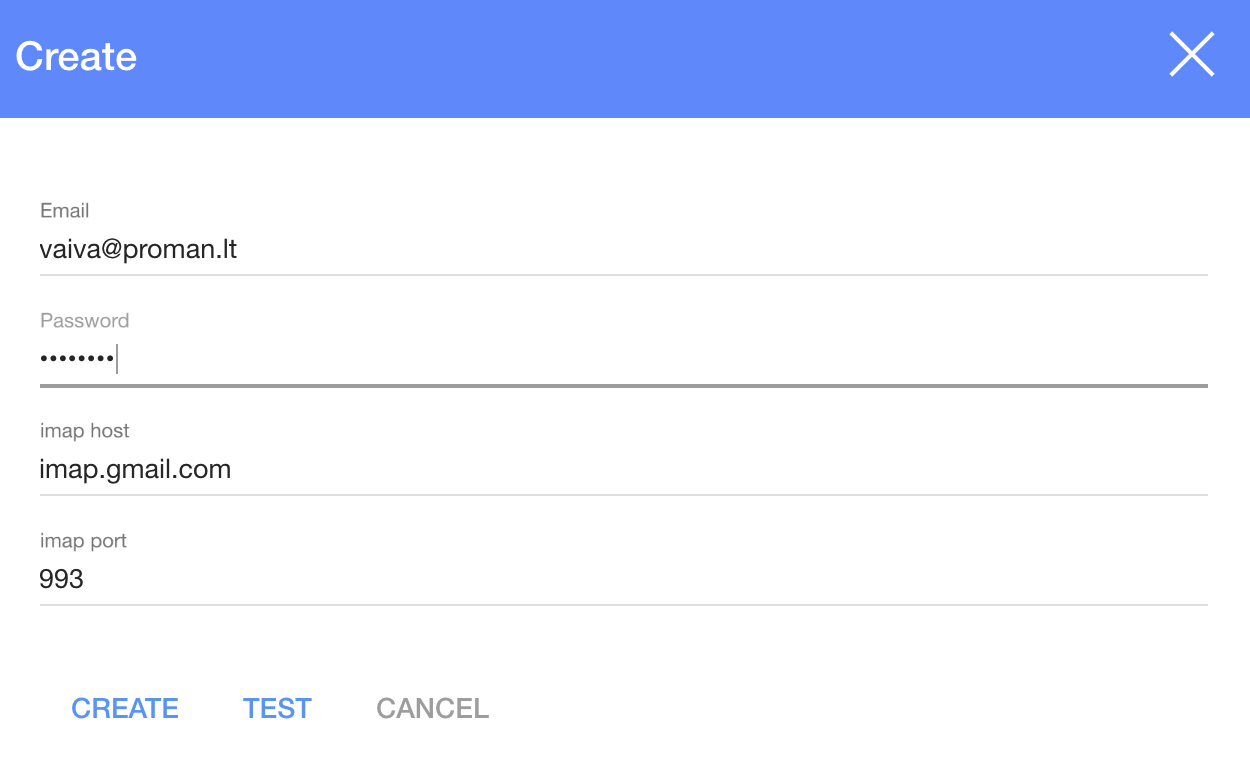Click the "Password" field label
Screen dimensions: 1250x766
[x=84, y=321]
